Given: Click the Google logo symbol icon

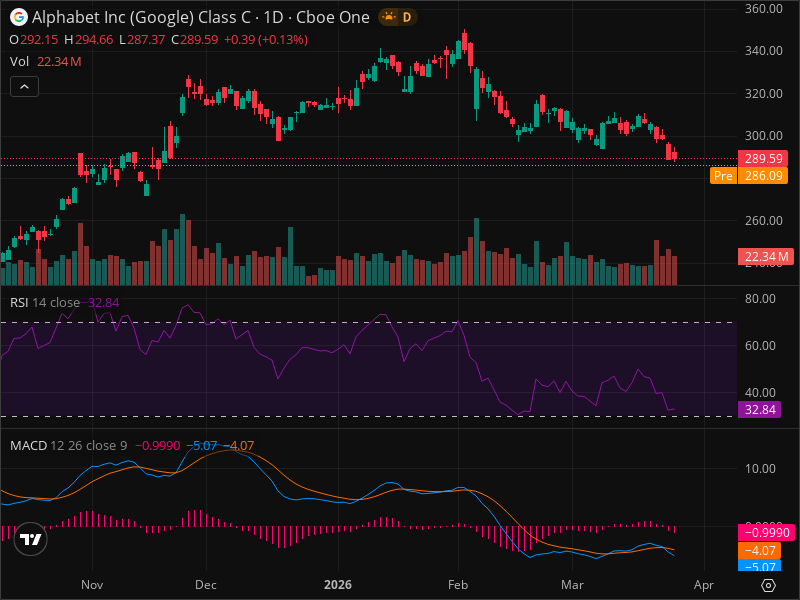Looking at the screenshot, I should pos(18,17).
